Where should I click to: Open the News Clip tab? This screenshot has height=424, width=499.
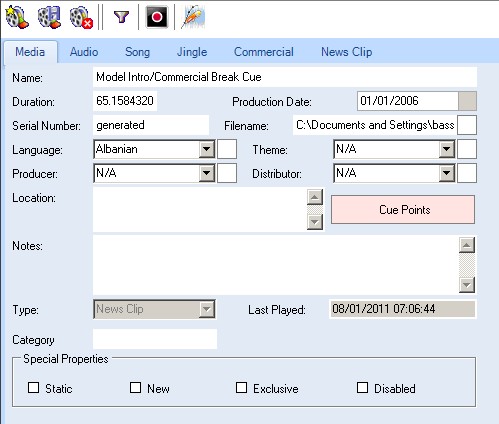347,52
